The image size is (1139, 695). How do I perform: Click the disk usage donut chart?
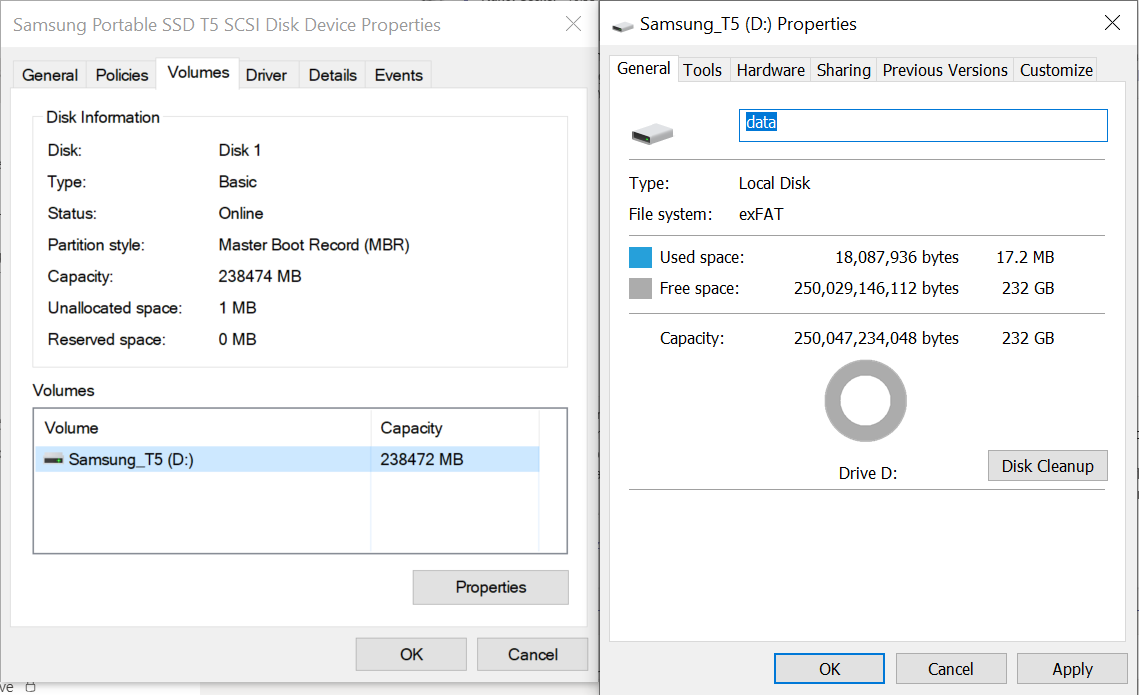click(865, 401)
